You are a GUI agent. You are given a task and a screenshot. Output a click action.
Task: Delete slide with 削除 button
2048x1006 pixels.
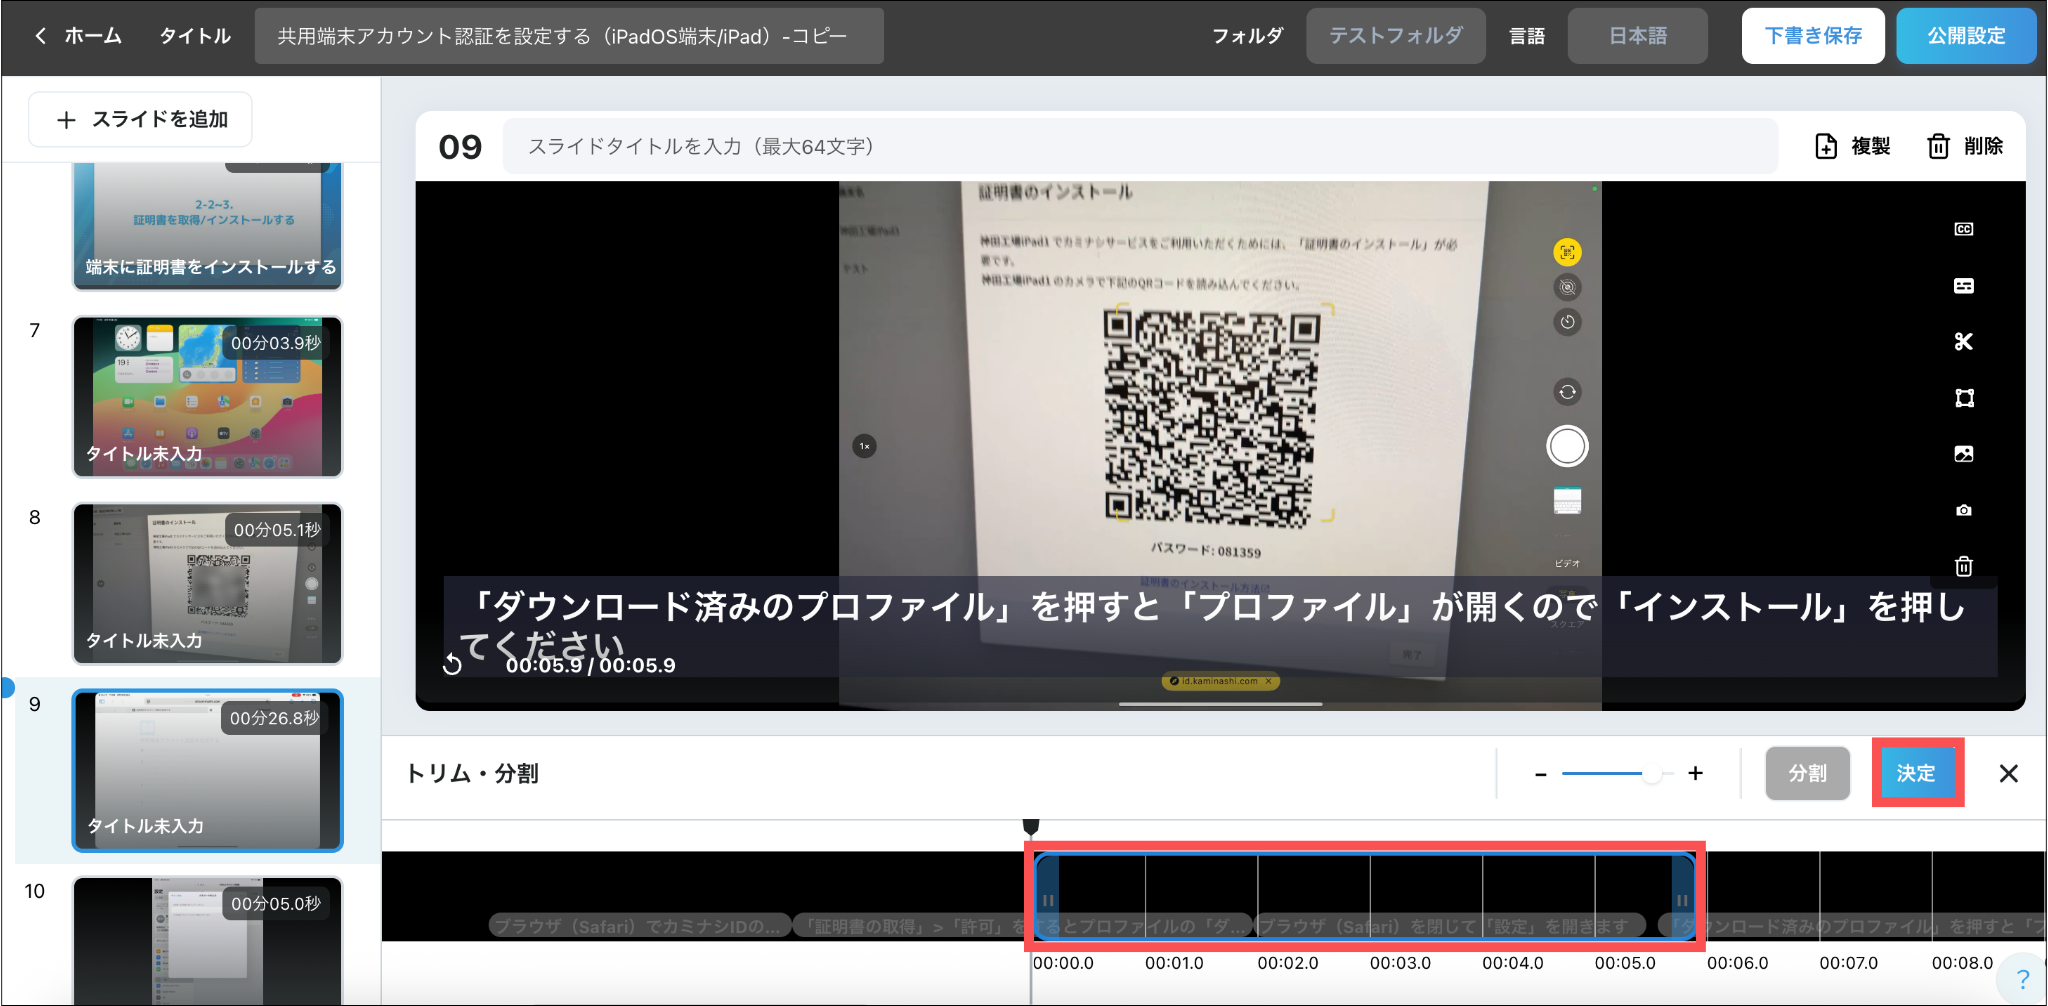point(1965,147)
